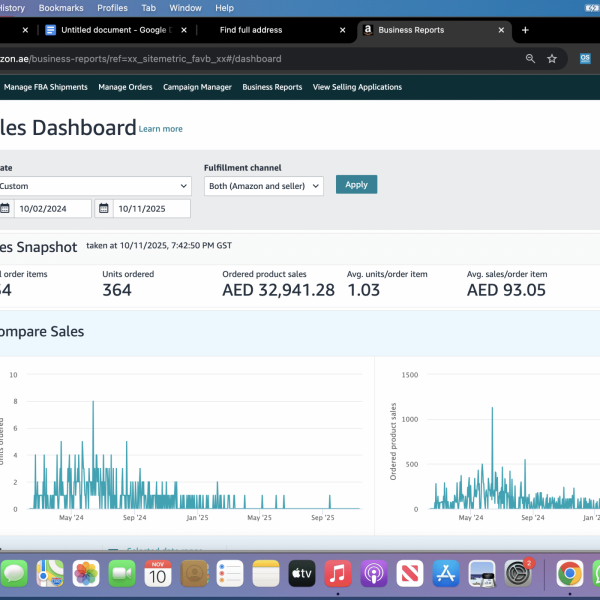
Task: Open Google Chrome from the dock
Action: (x=570, y=573)
